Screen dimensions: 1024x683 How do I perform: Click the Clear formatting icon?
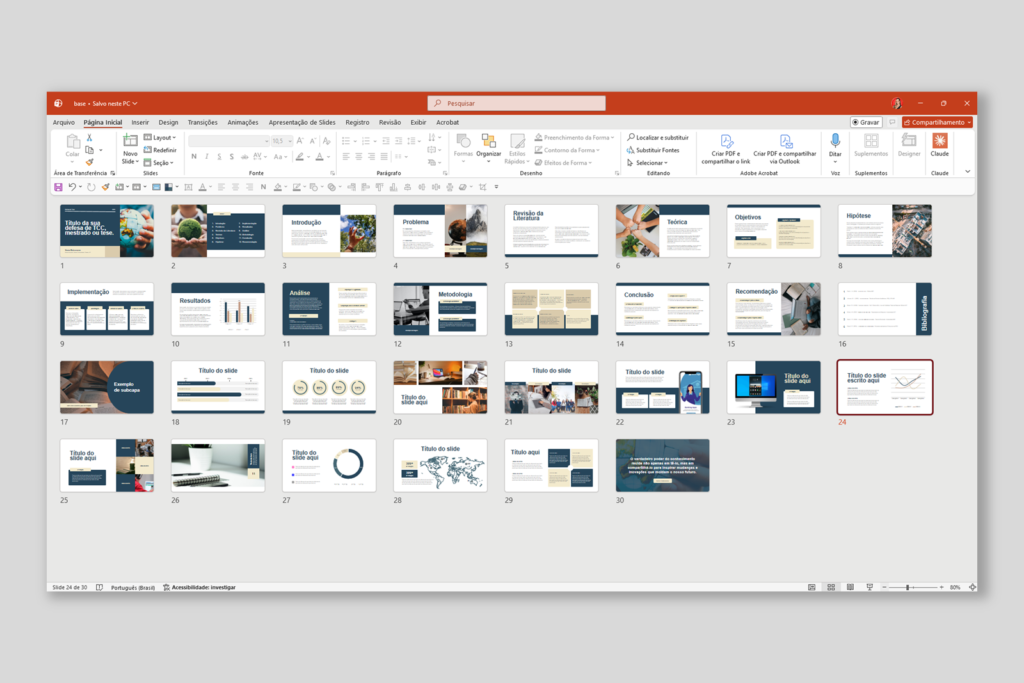(327, 140)
